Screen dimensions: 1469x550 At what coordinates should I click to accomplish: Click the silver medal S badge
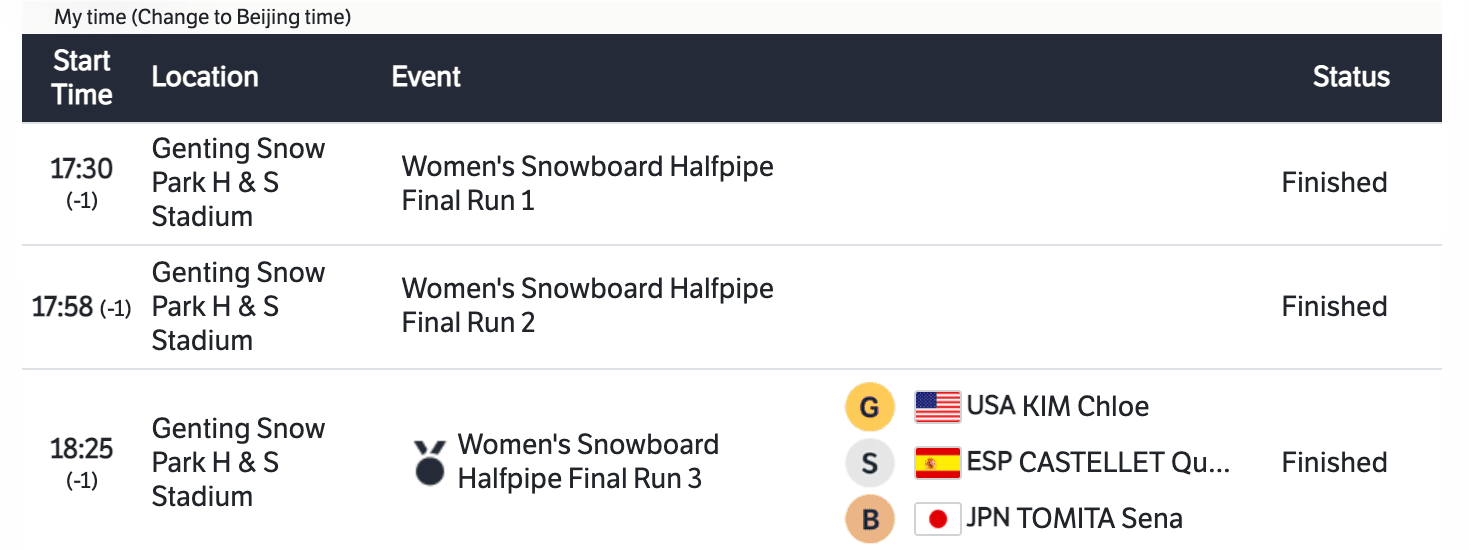[869, 463]
